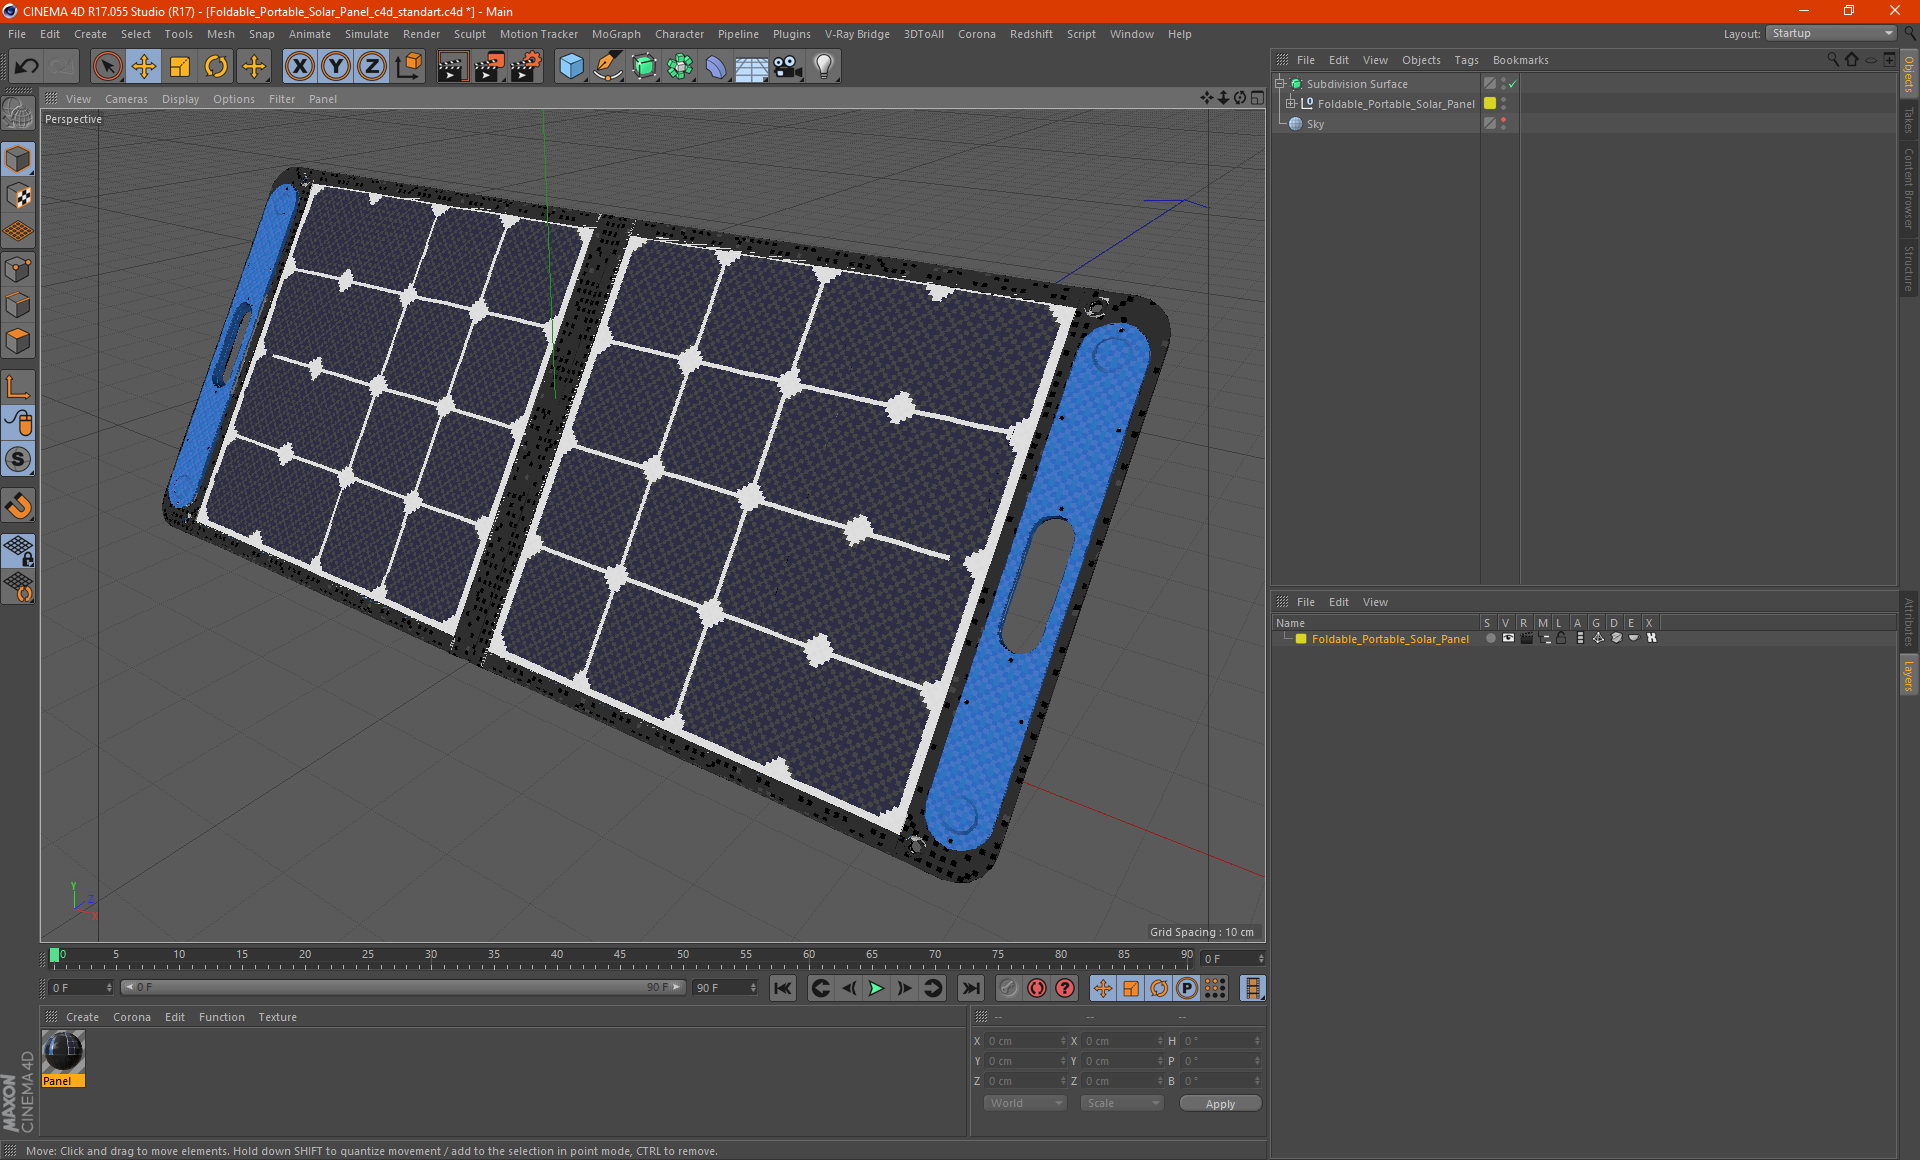
Task: Open Edit Render Settings
Action: pos(526,67)
